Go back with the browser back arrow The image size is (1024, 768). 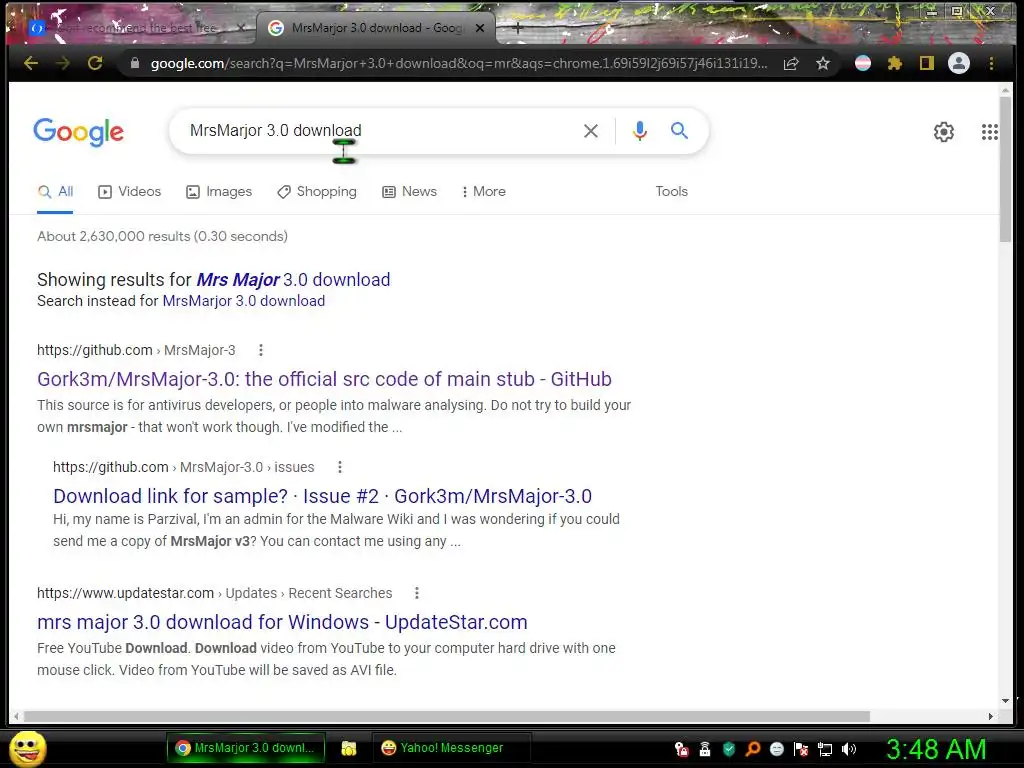point(31,63)
